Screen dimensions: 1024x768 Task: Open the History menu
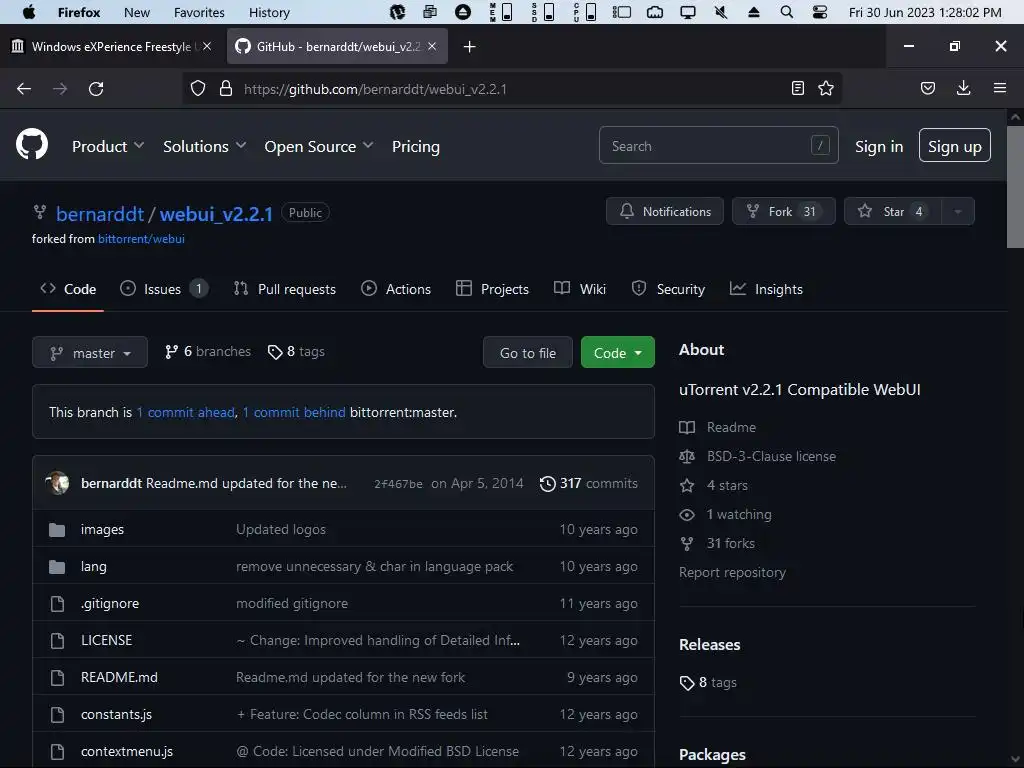point(269,12)
